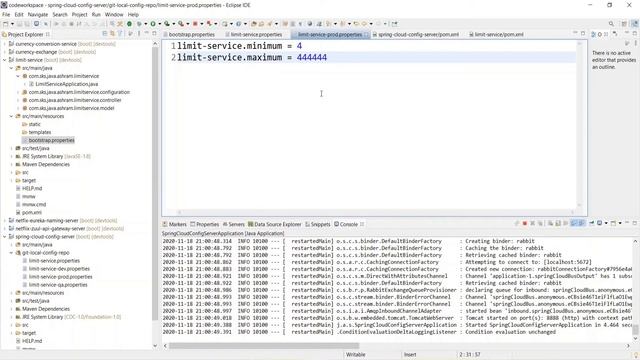Open the Help menu

133,14
